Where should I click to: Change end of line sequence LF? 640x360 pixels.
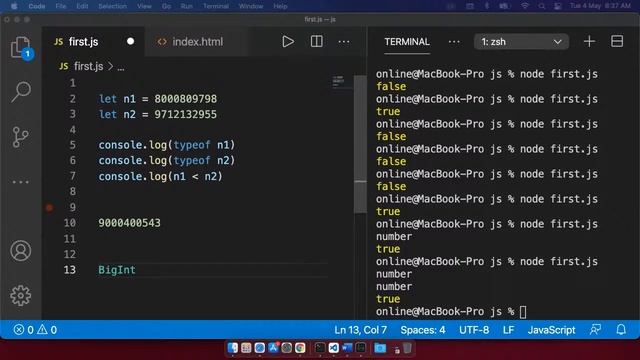(508, 330)
